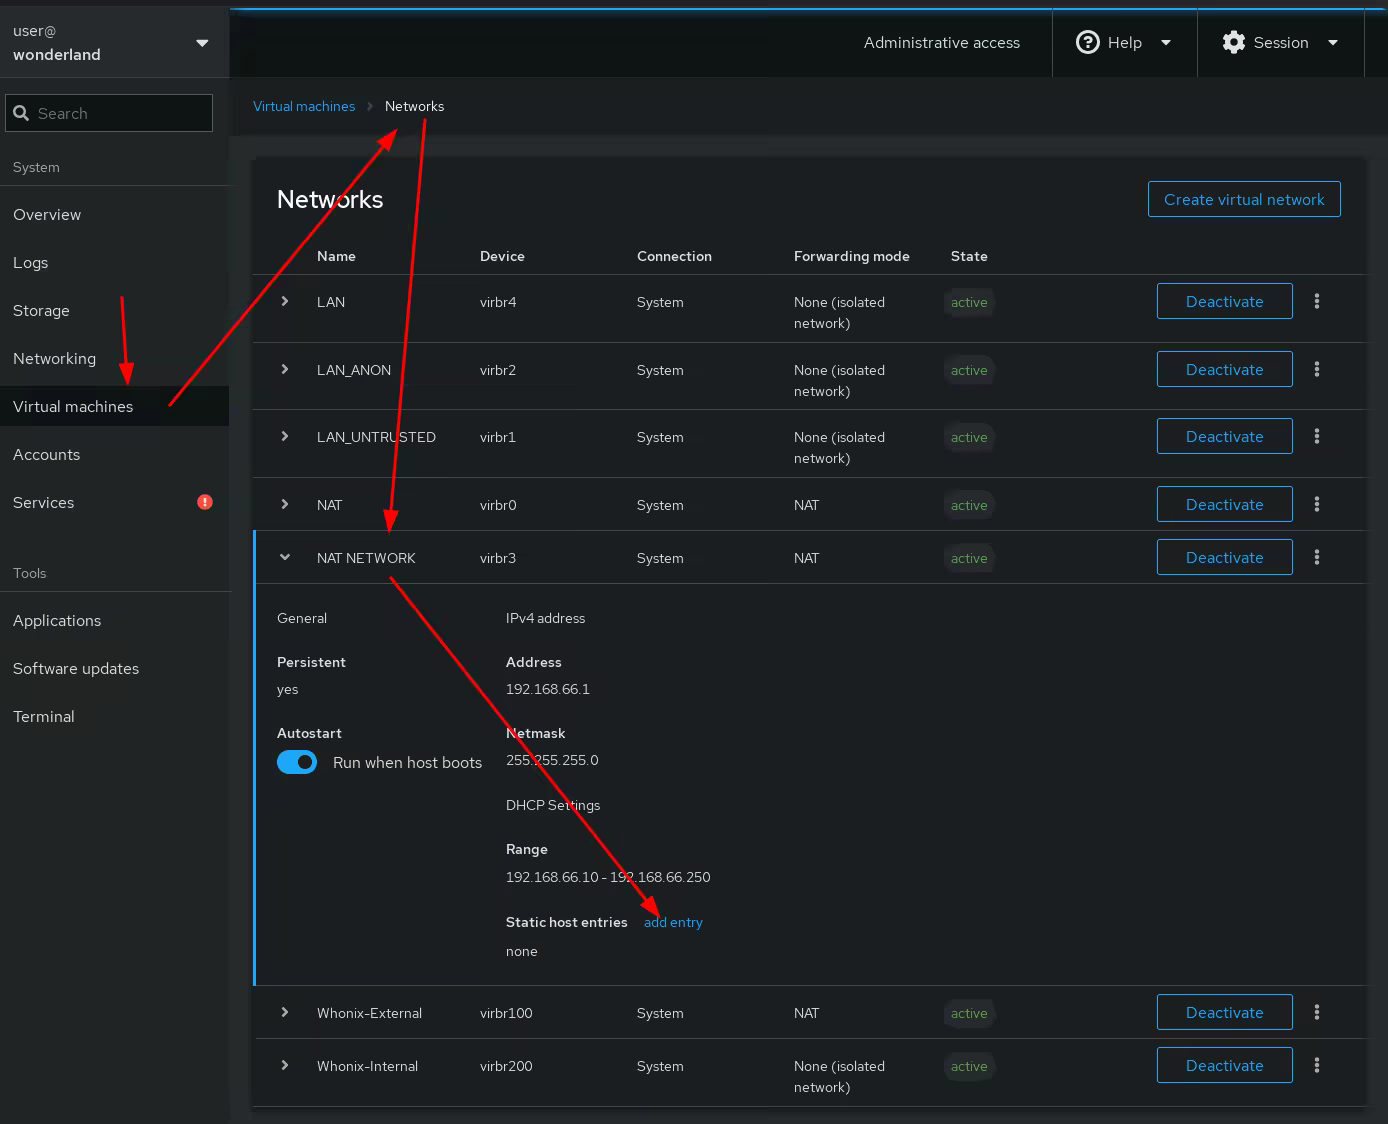Open kebab menu for NAT NETWORK row
The image size is (1388, 1124).
[x=1316, y=557]
